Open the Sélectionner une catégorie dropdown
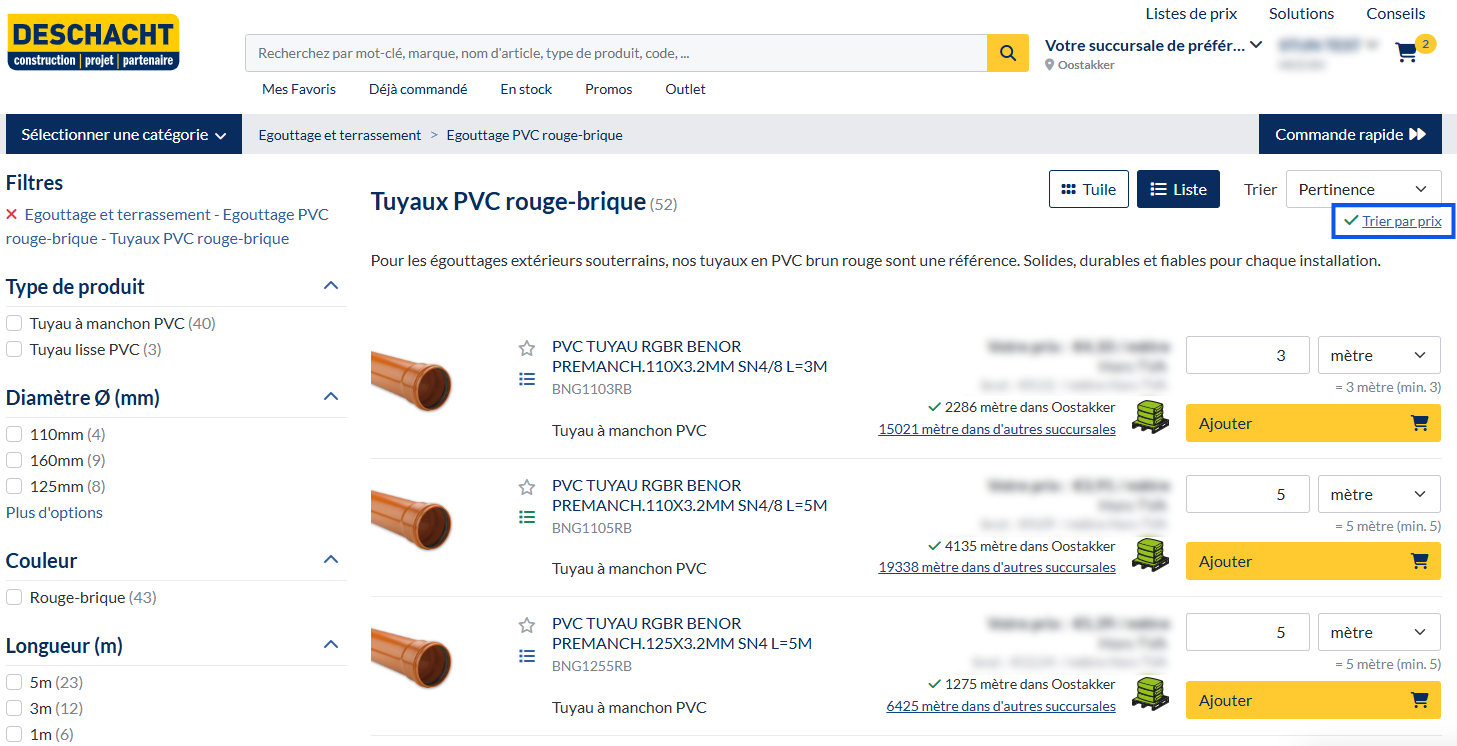This screenshot has height=746, width=1457. tap(124, 134)
